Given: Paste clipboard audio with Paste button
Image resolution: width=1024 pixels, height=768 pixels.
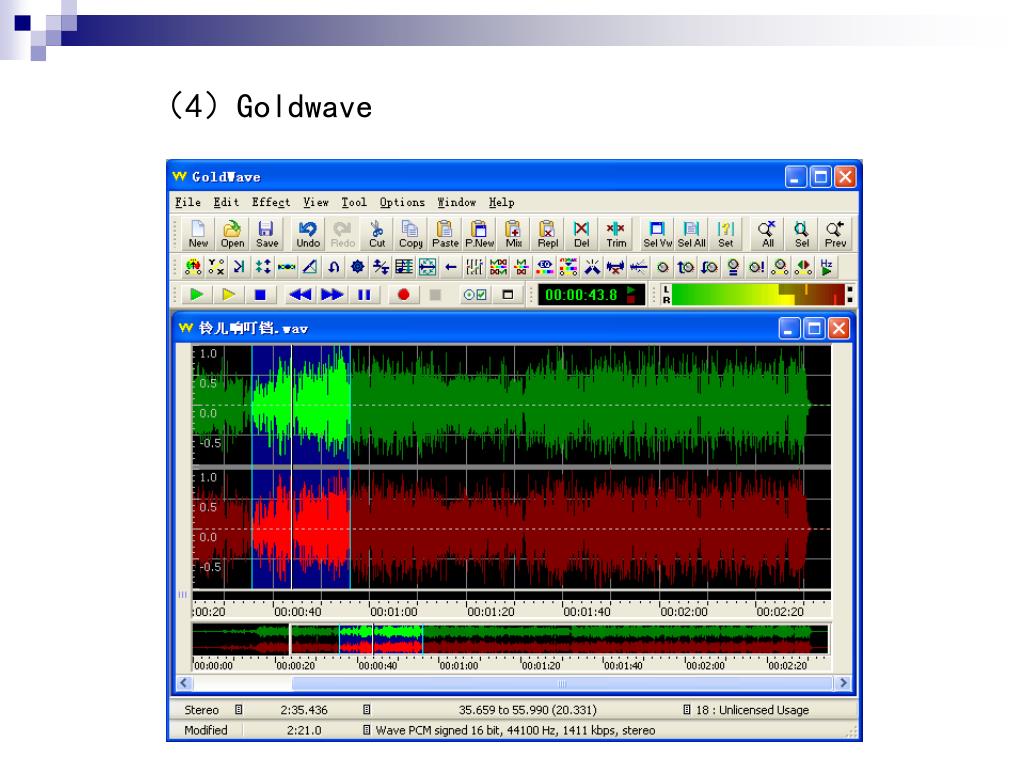Looking at the screenshot, I should point(445,234).
